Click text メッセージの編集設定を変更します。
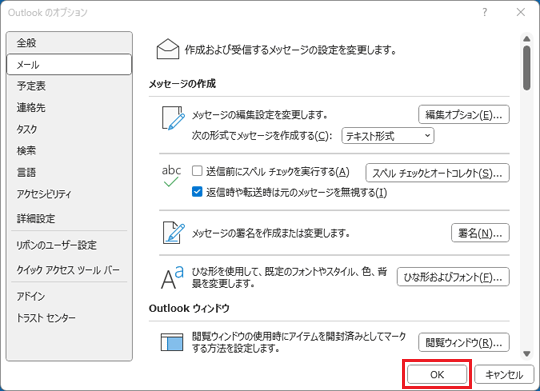This screenshot has height=391, width=540. [260, 114]
